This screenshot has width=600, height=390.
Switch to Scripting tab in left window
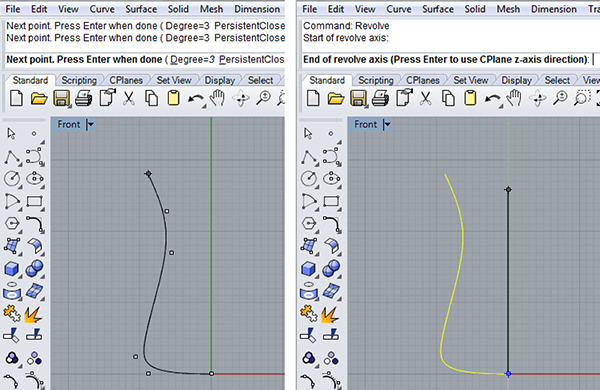[79, 80]
